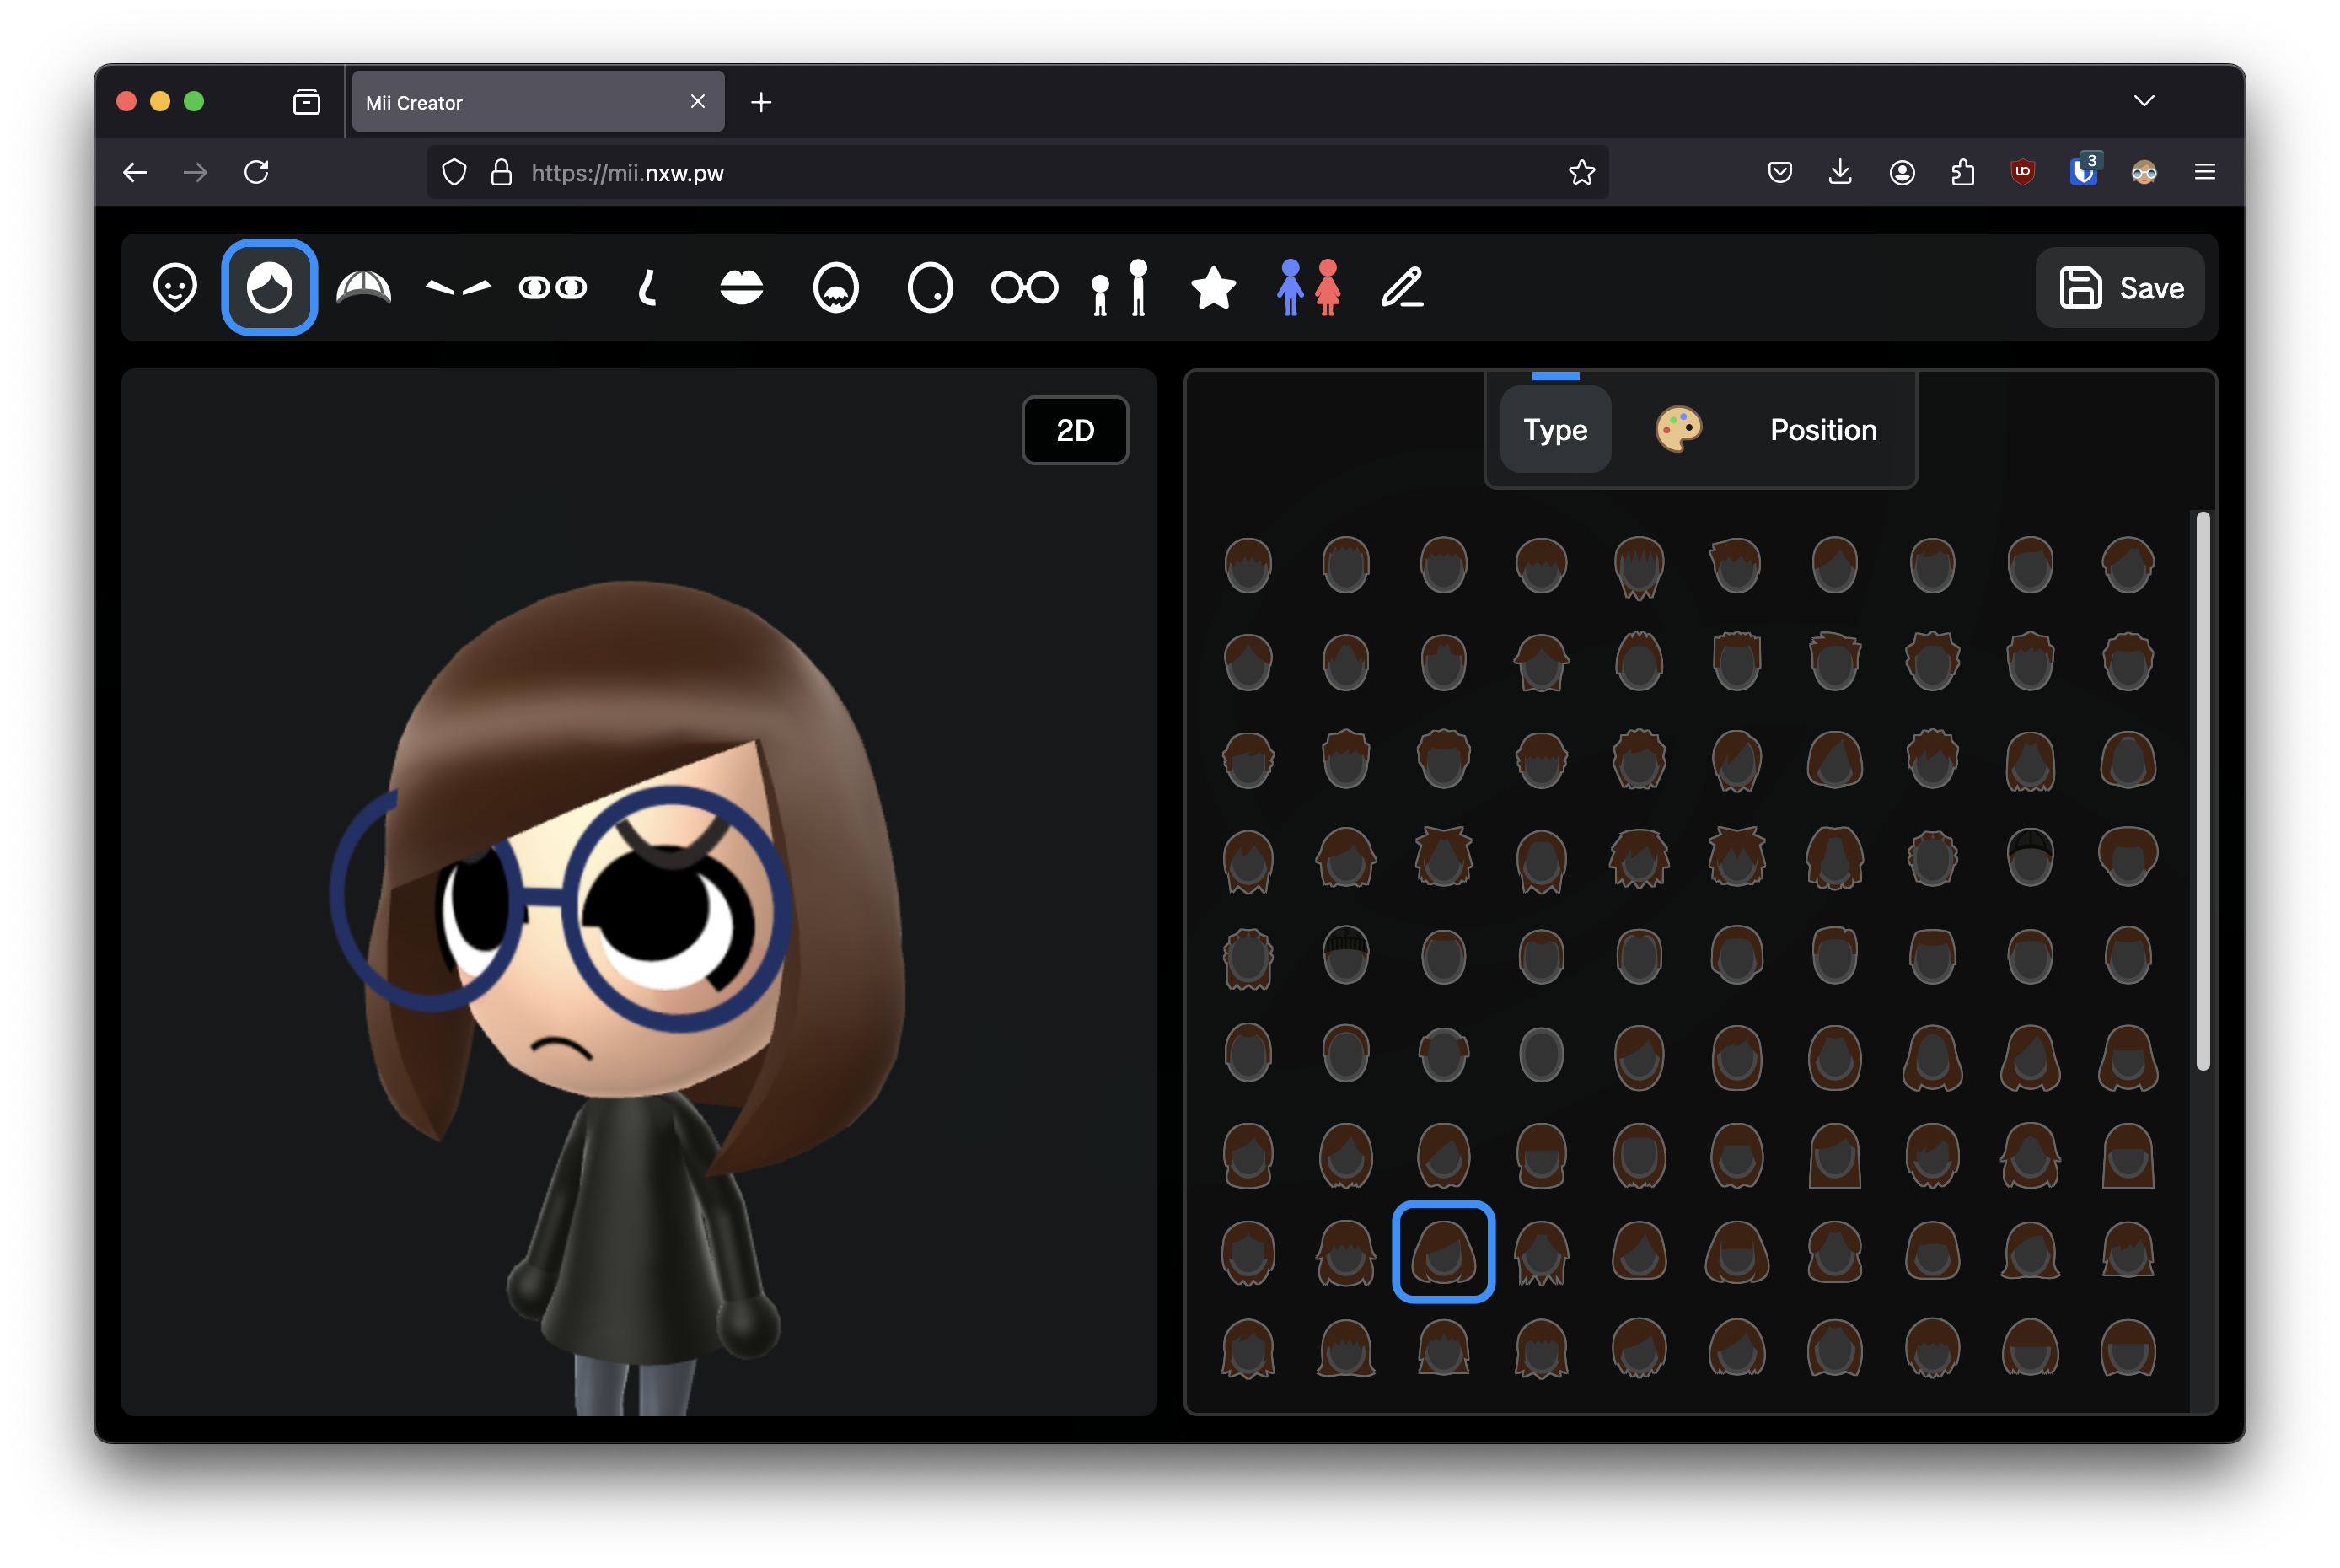Select the favorite star icon
This screenshot has width=2340, height=1568.
(x=1213, y=288)
